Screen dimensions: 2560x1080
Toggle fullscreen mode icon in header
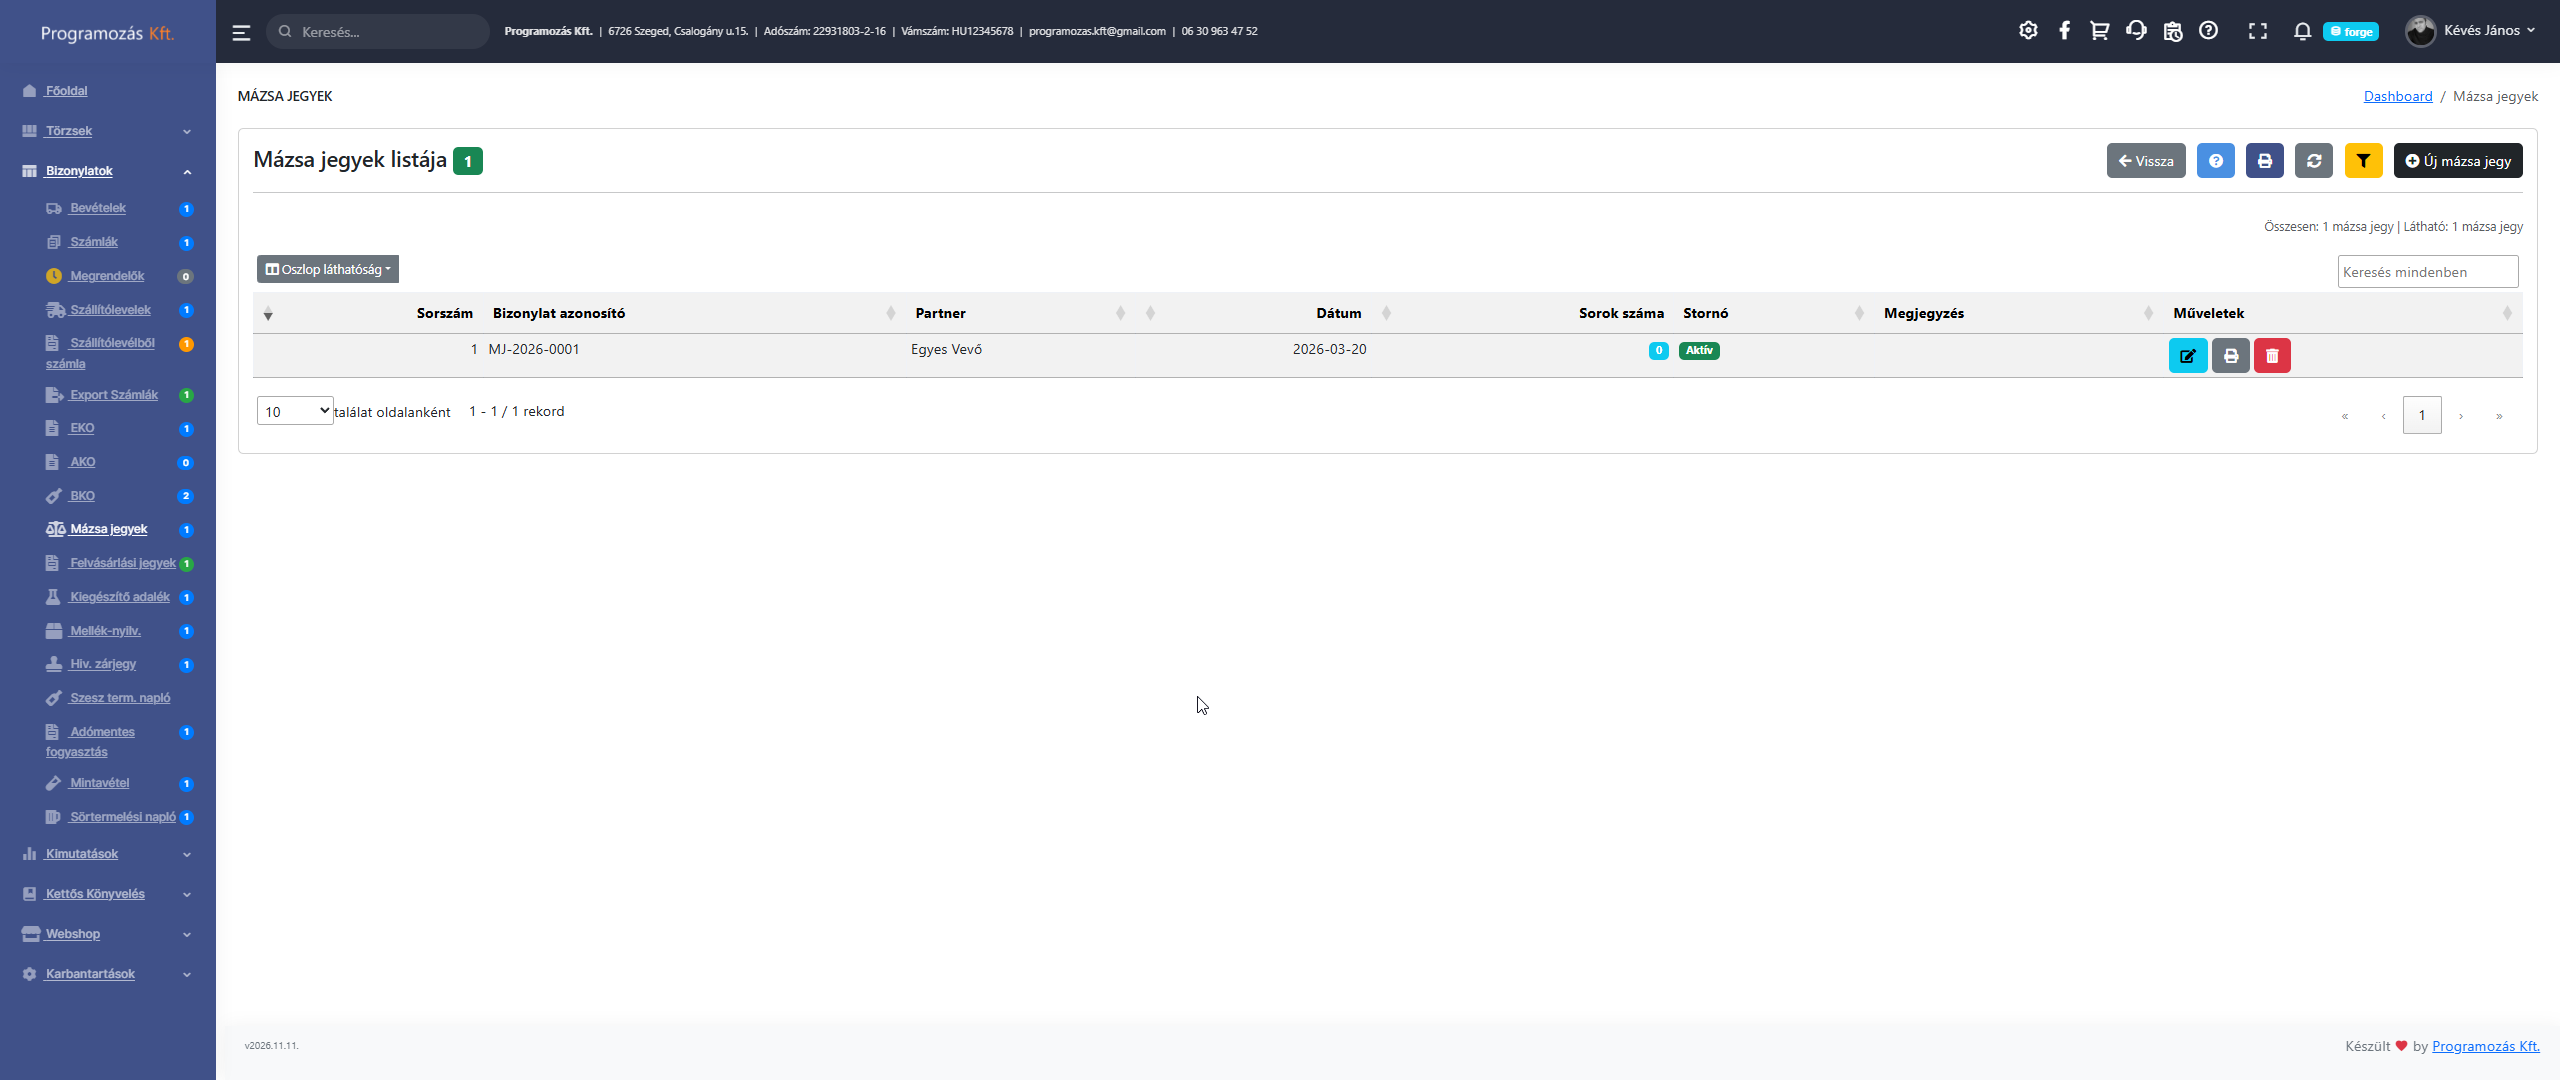pos(2257,31)
